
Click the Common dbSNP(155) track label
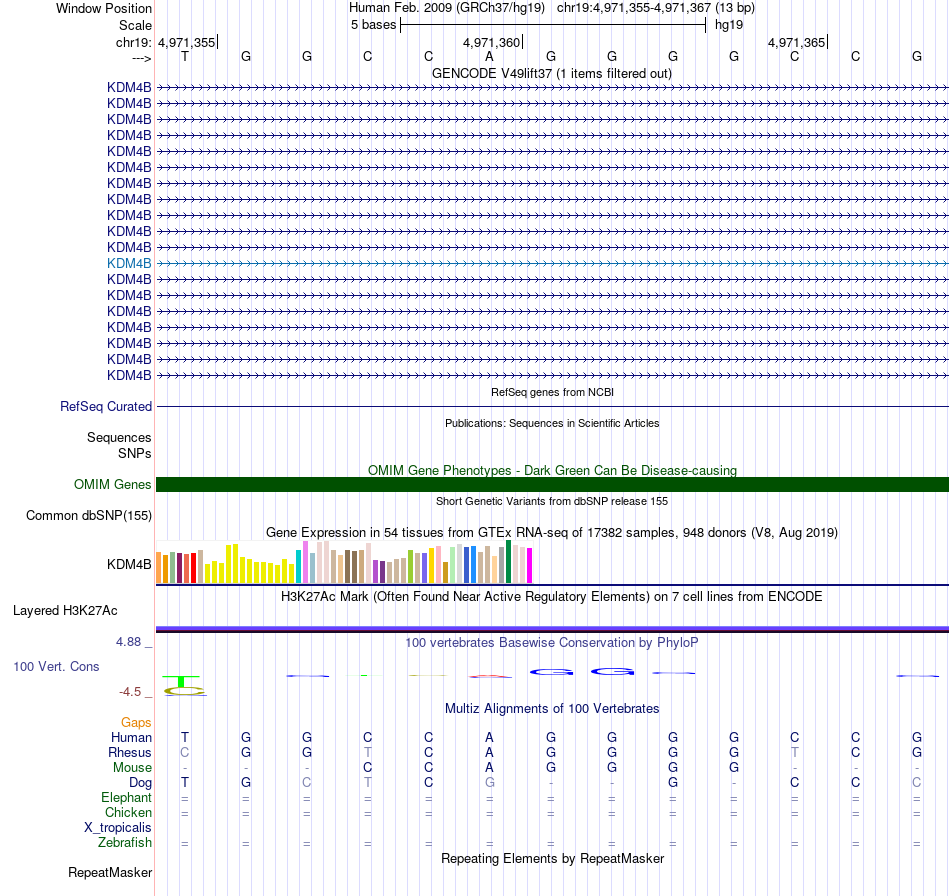(89, 516)
